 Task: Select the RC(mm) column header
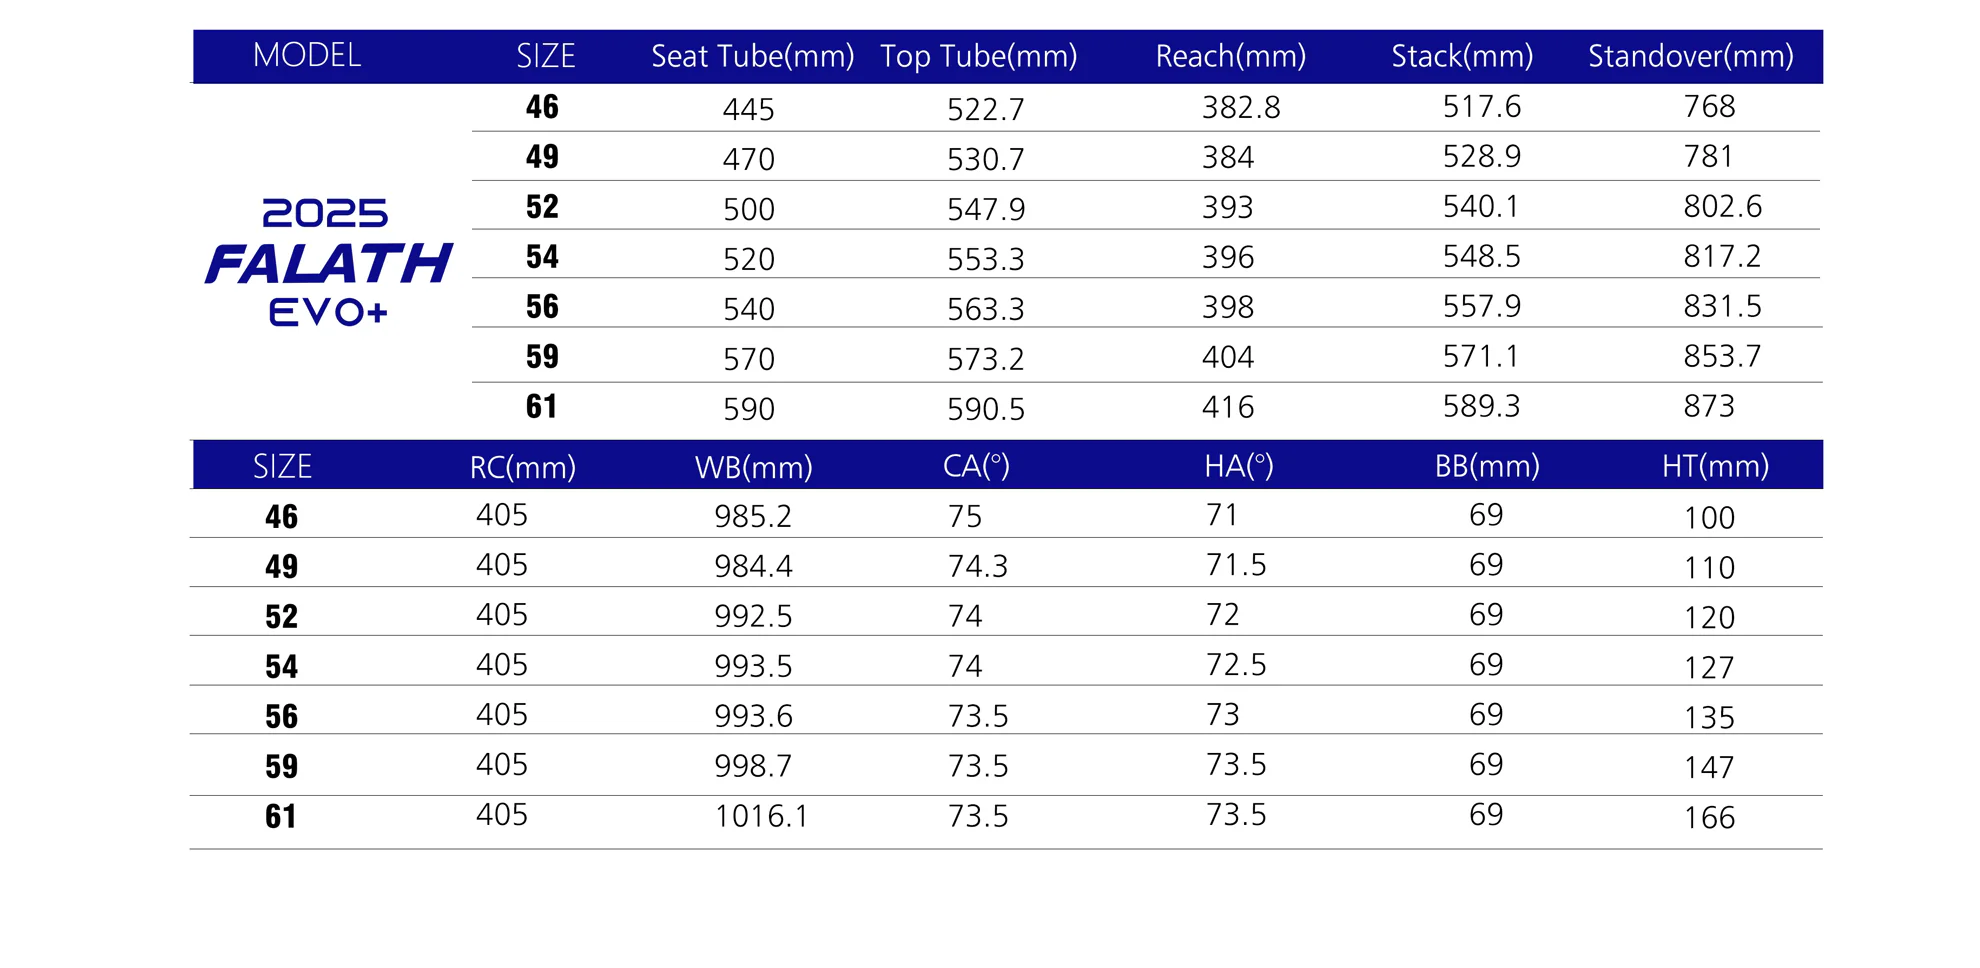pos(523,467)
